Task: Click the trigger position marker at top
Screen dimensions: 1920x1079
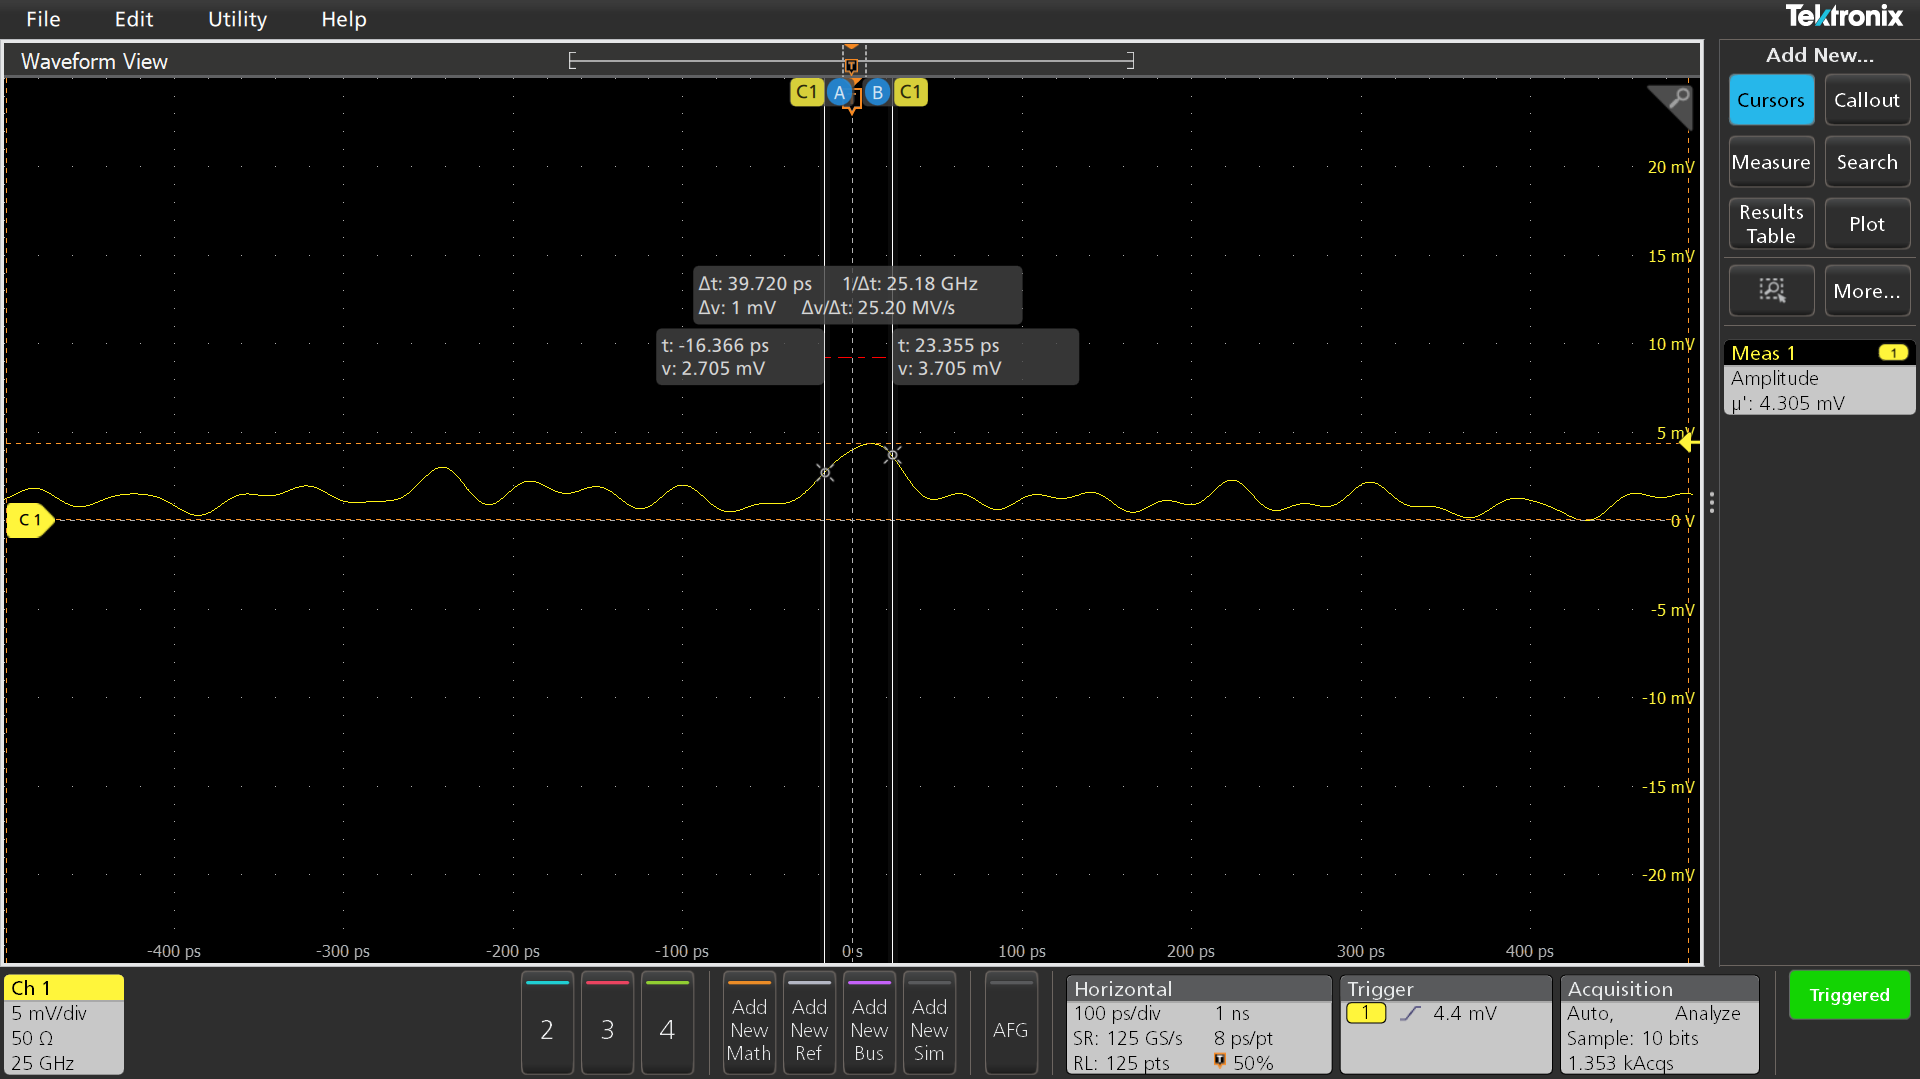Action: (851, 64)
